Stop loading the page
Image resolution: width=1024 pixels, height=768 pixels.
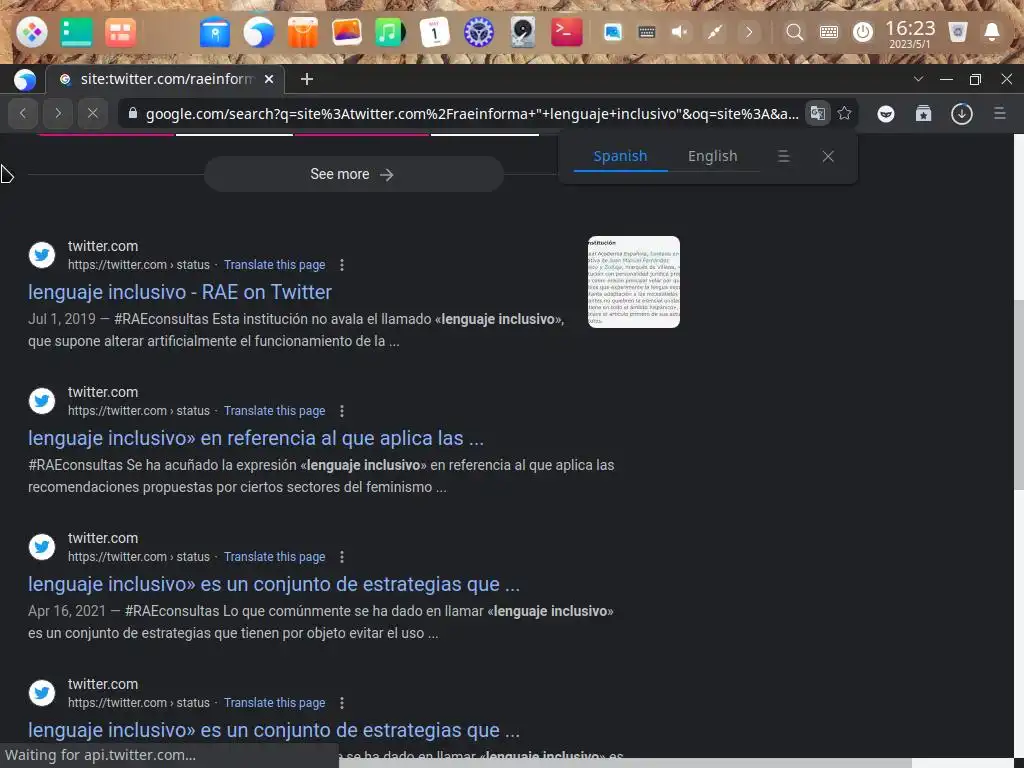coord(93,113)
